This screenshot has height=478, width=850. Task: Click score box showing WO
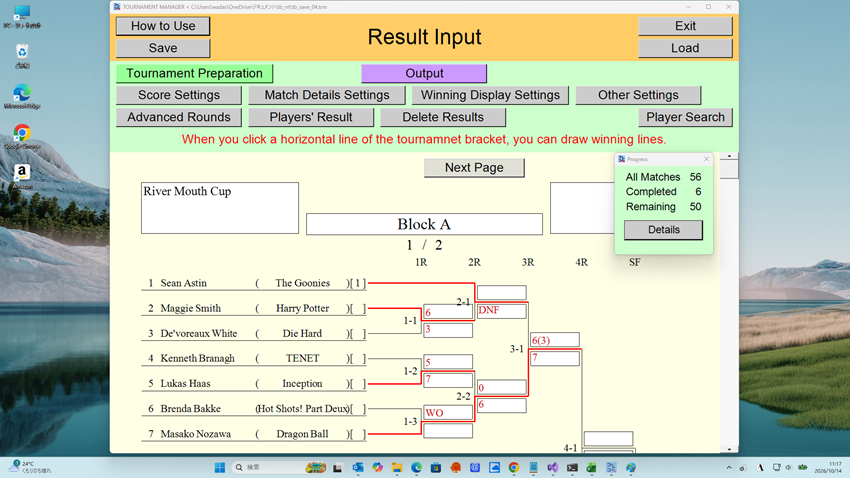pyautogui.click(x=448, y=413)
